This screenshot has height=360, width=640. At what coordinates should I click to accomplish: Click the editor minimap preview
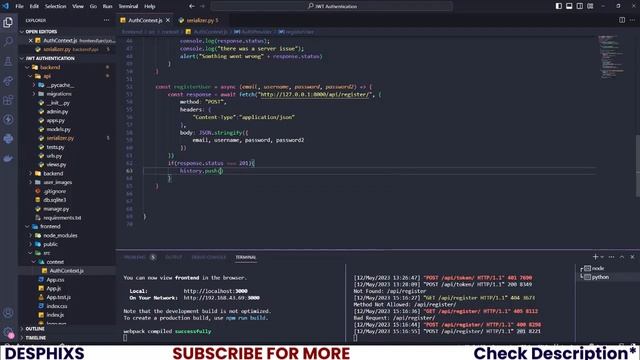pos(611,56)
